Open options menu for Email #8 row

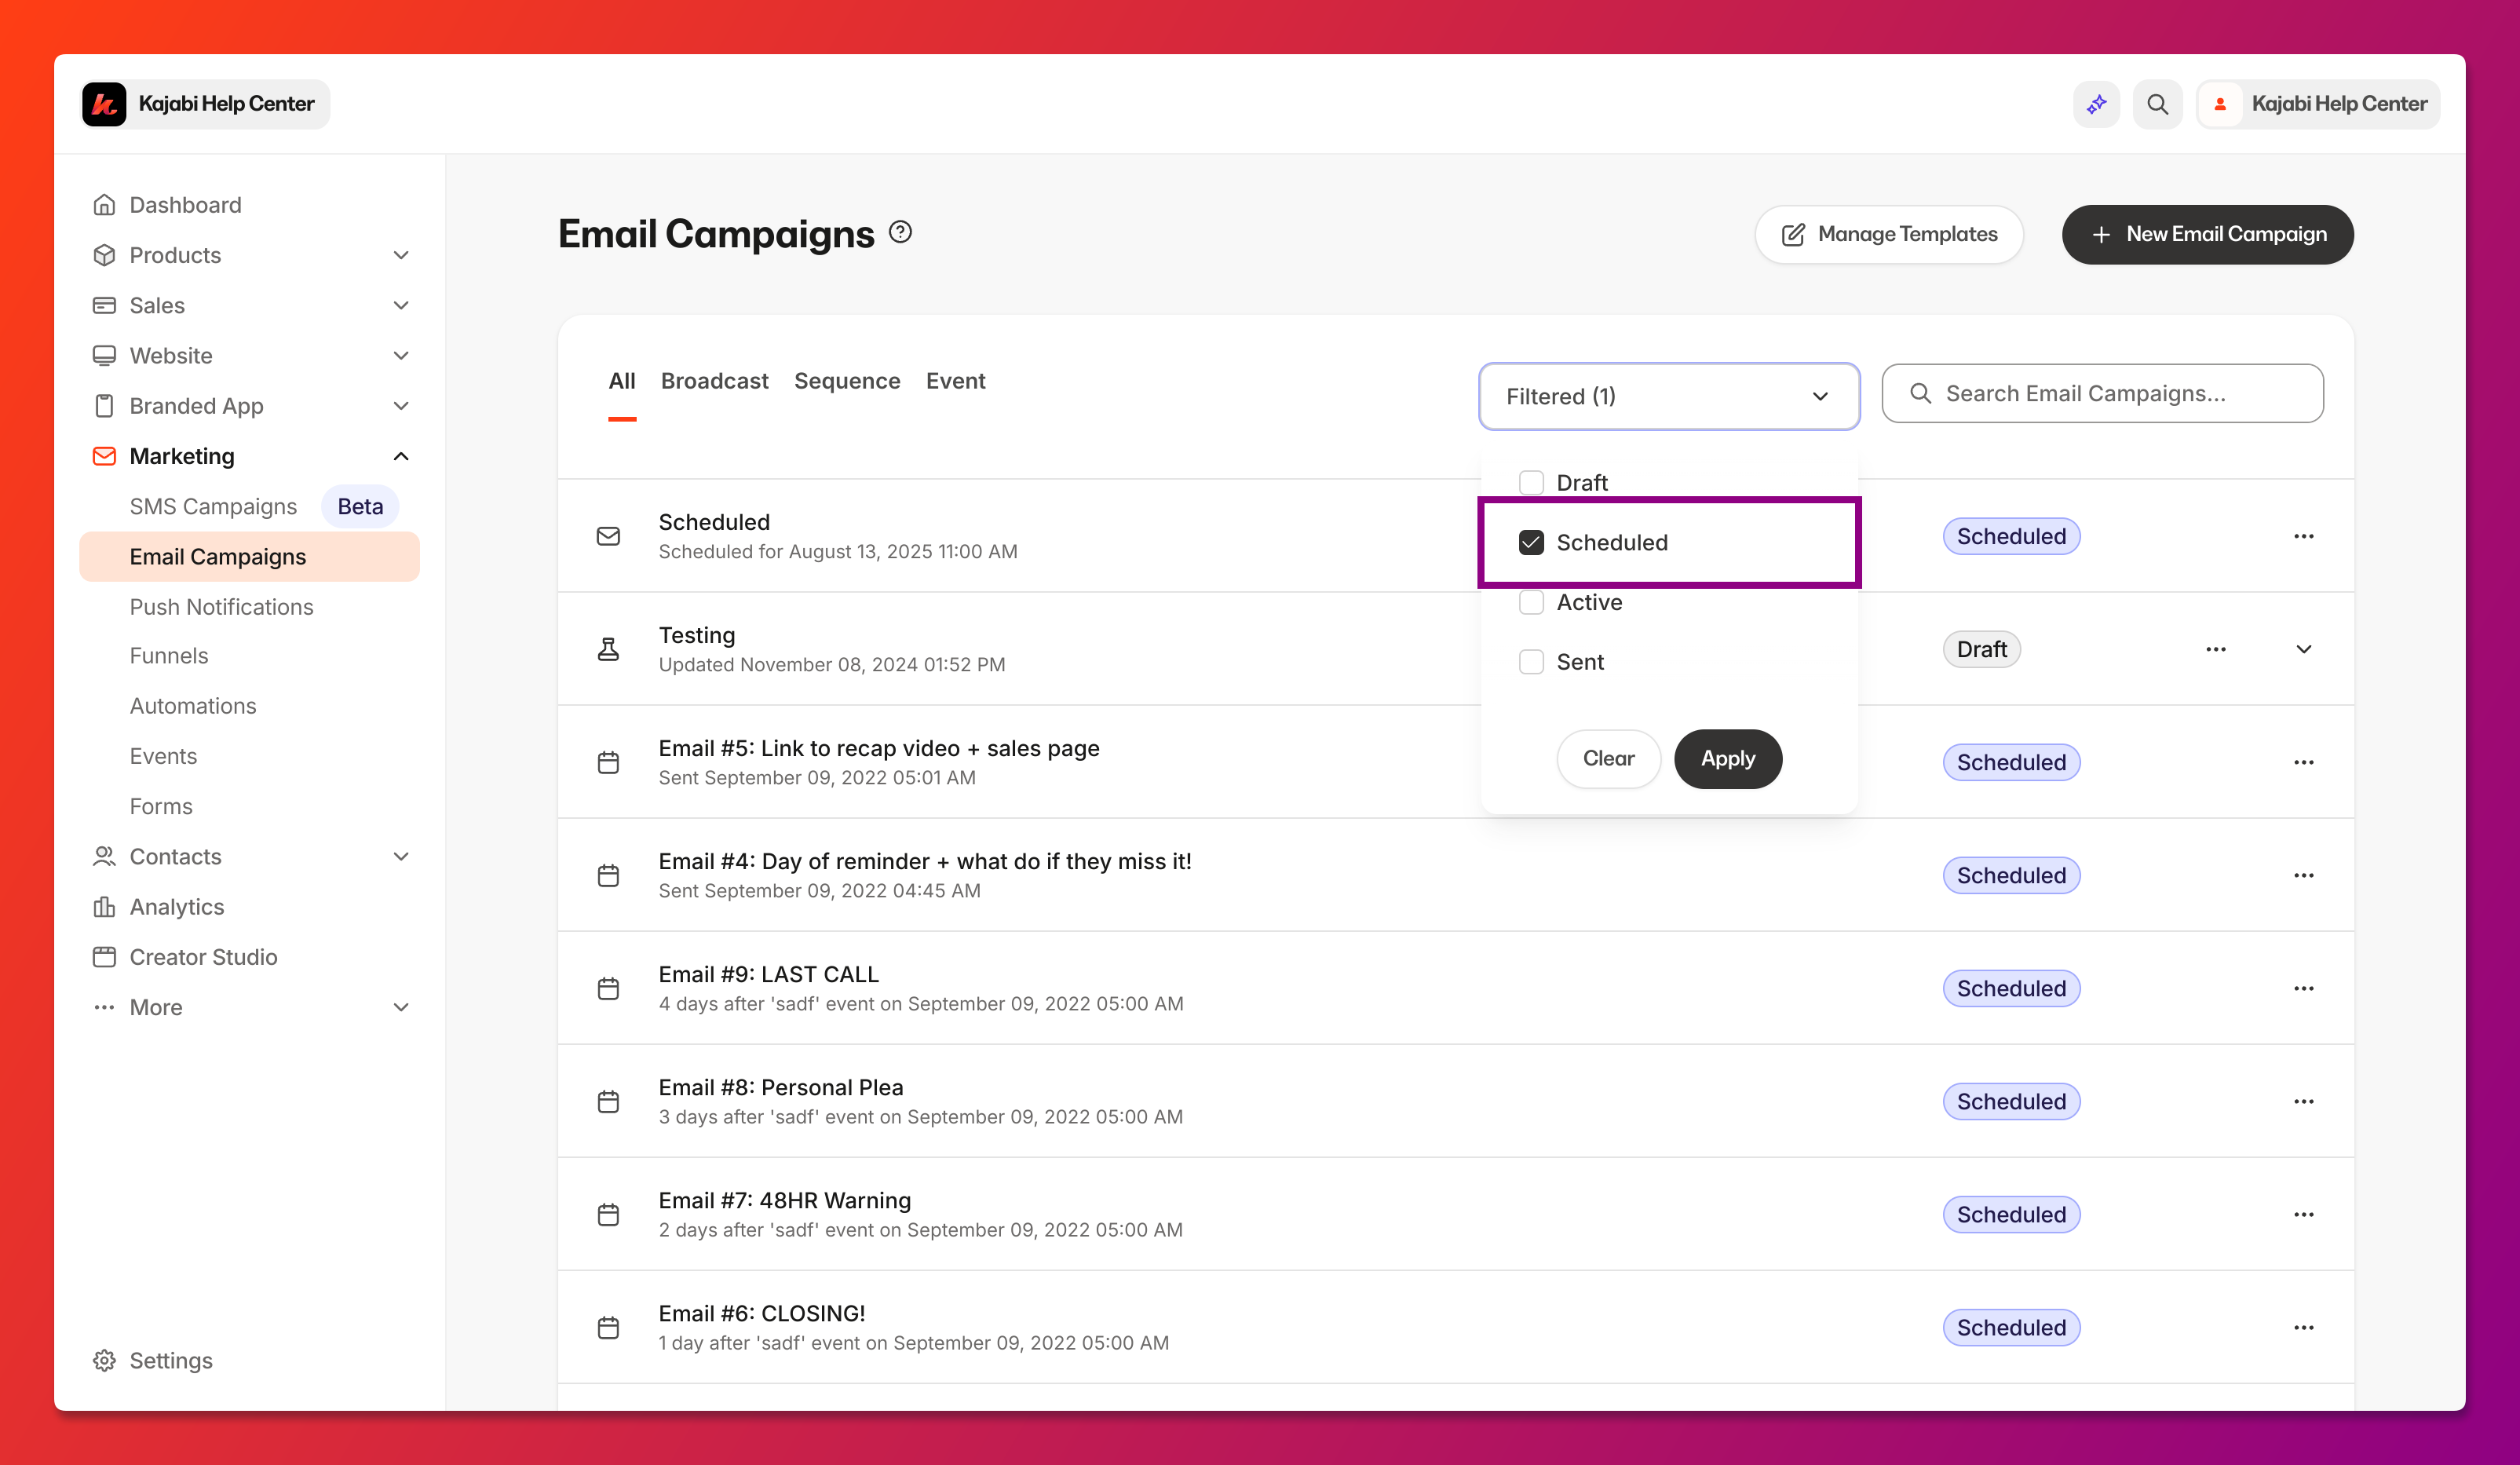pos(2304,1101)
